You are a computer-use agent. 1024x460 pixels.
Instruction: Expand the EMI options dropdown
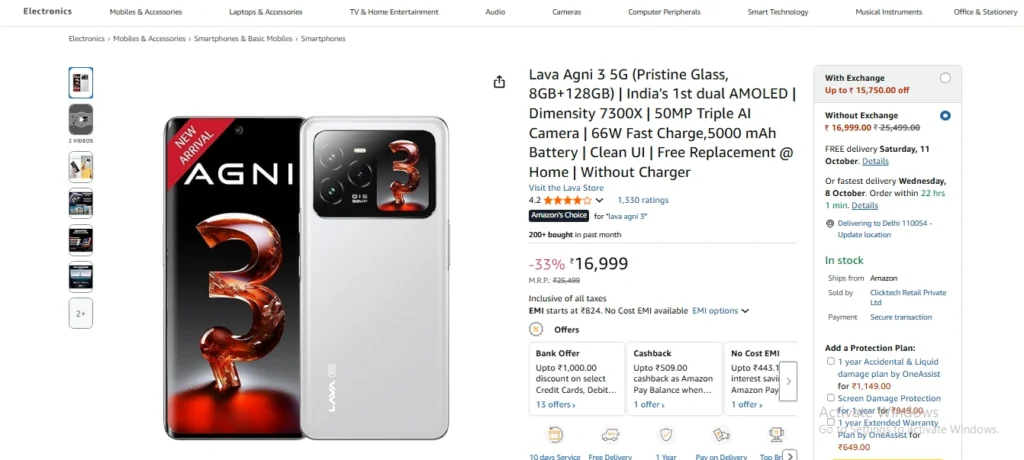click(x=720, y=311)
